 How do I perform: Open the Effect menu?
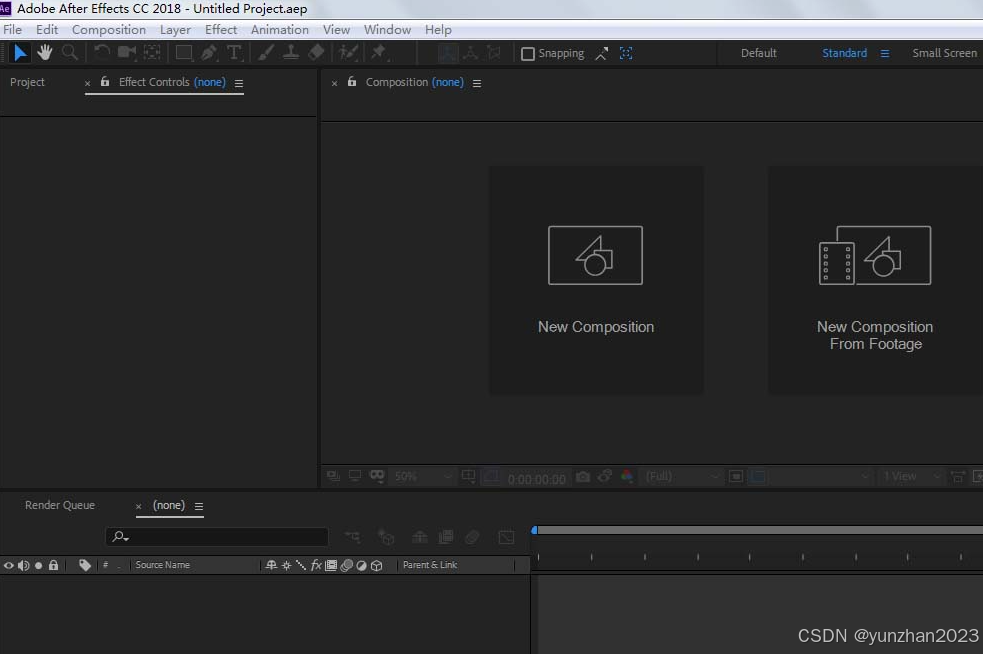(x=221, y=29)
